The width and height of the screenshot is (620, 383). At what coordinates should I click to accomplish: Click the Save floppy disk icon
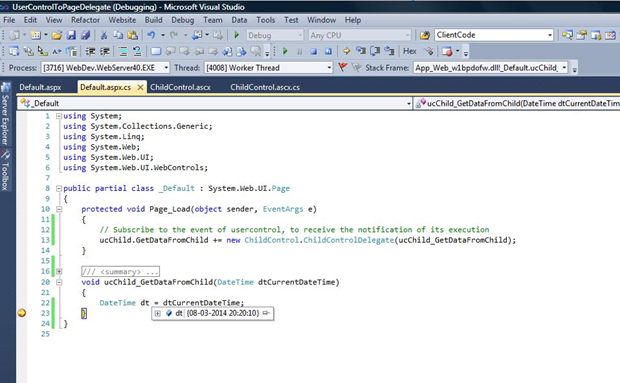[x=71, y=35]
